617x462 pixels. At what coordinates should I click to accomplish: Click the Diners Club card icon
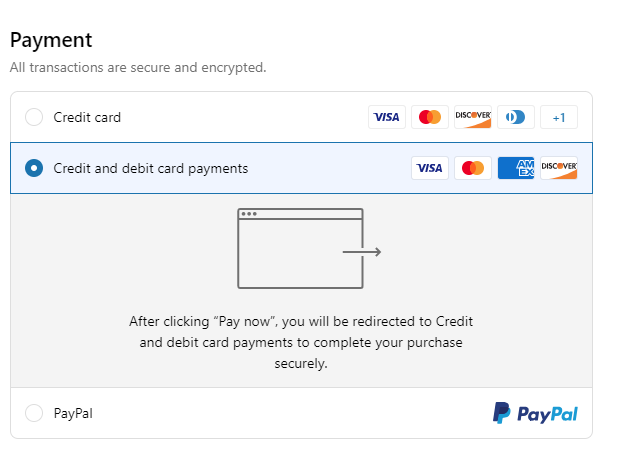click(x=516, y=117)
